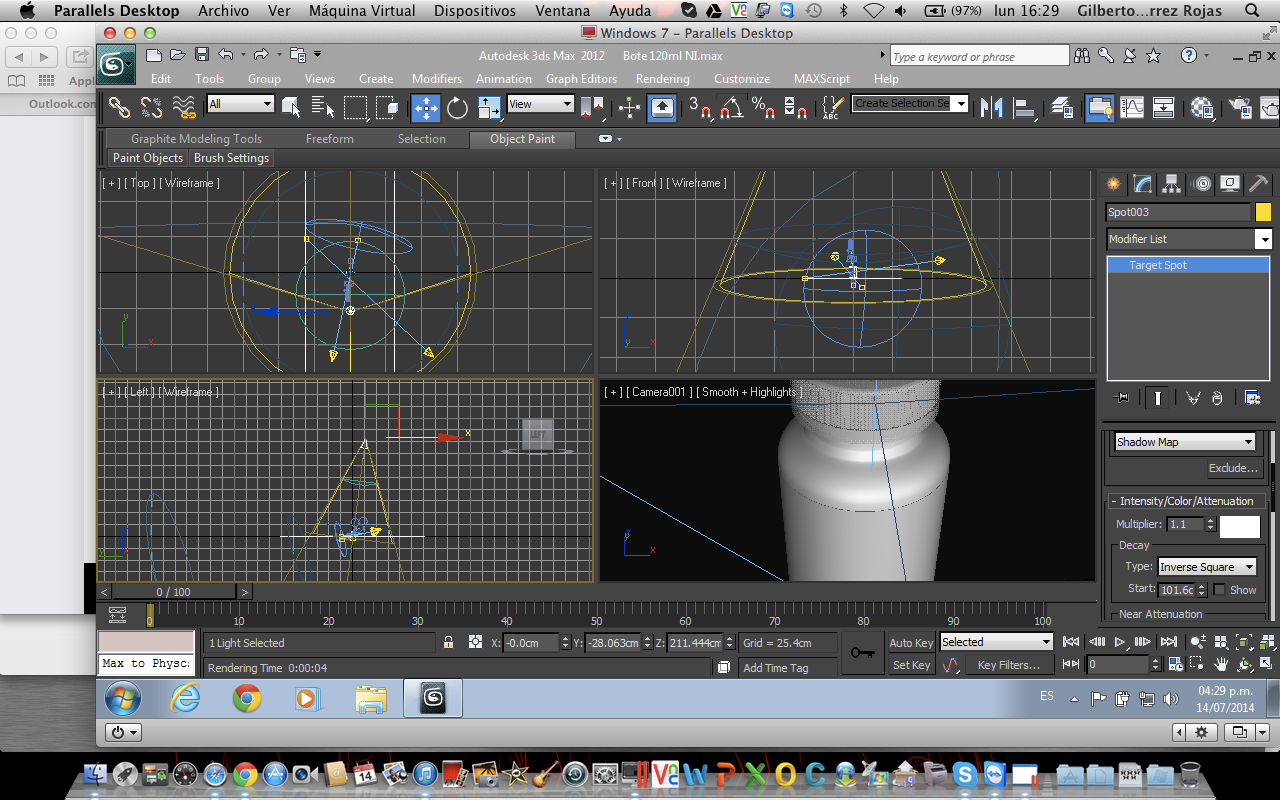Click Use Pivot Point Center icon
1280x800 pixels.
pyautogui.click(x=593, y=106)
